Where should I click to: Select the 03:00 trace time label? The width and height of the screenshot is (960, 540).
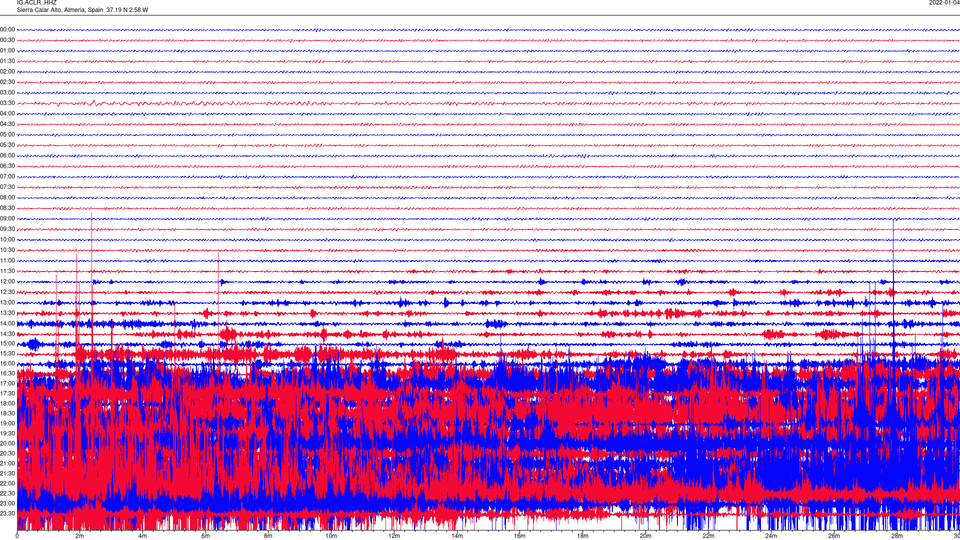click(7, 92)
